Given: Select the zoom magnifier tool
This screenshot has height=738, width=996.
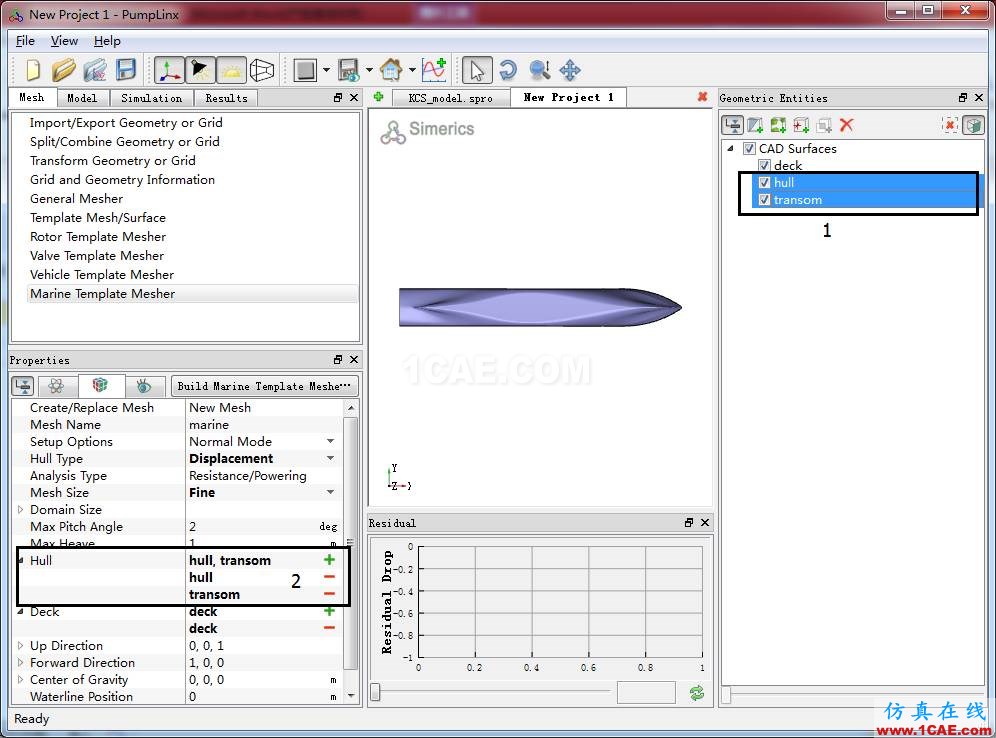Looking at the screenshot, I should coord(539,70).
